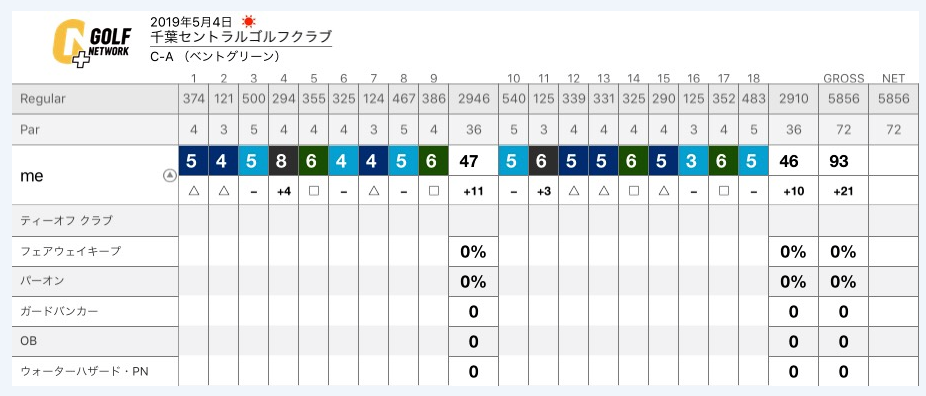Click the hole 16 score of 3
Screen dimensions: 926x396
[693, 161]
